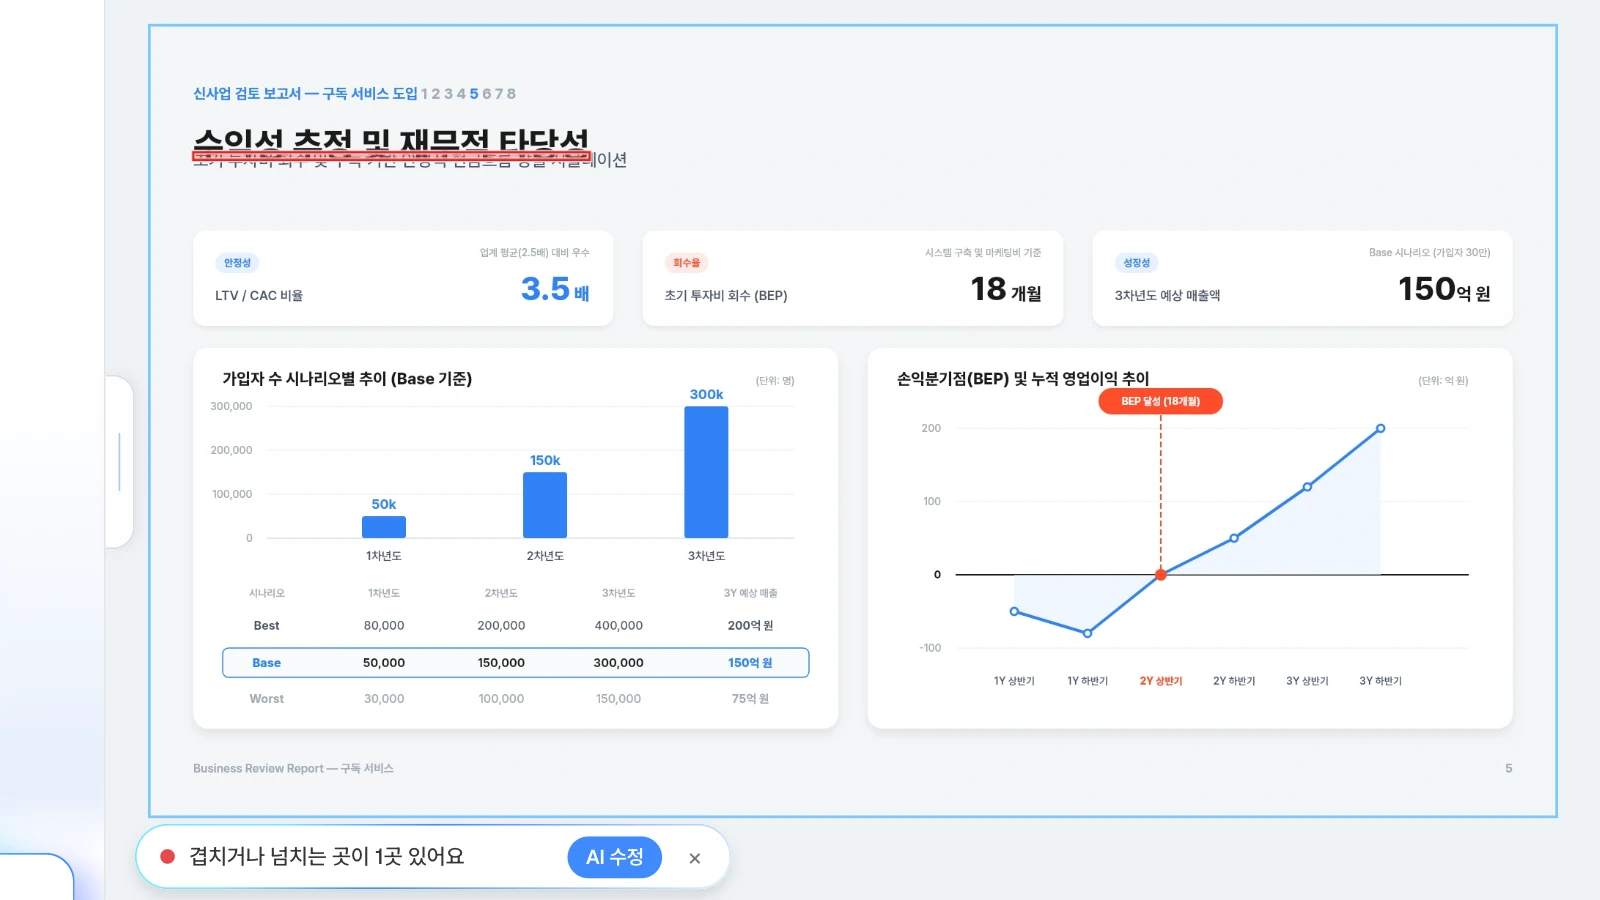The image size is (1600, 900).
Task: Click the red BEP point on the line chart
Action: pyautogui.click(x=1161, y=575)
